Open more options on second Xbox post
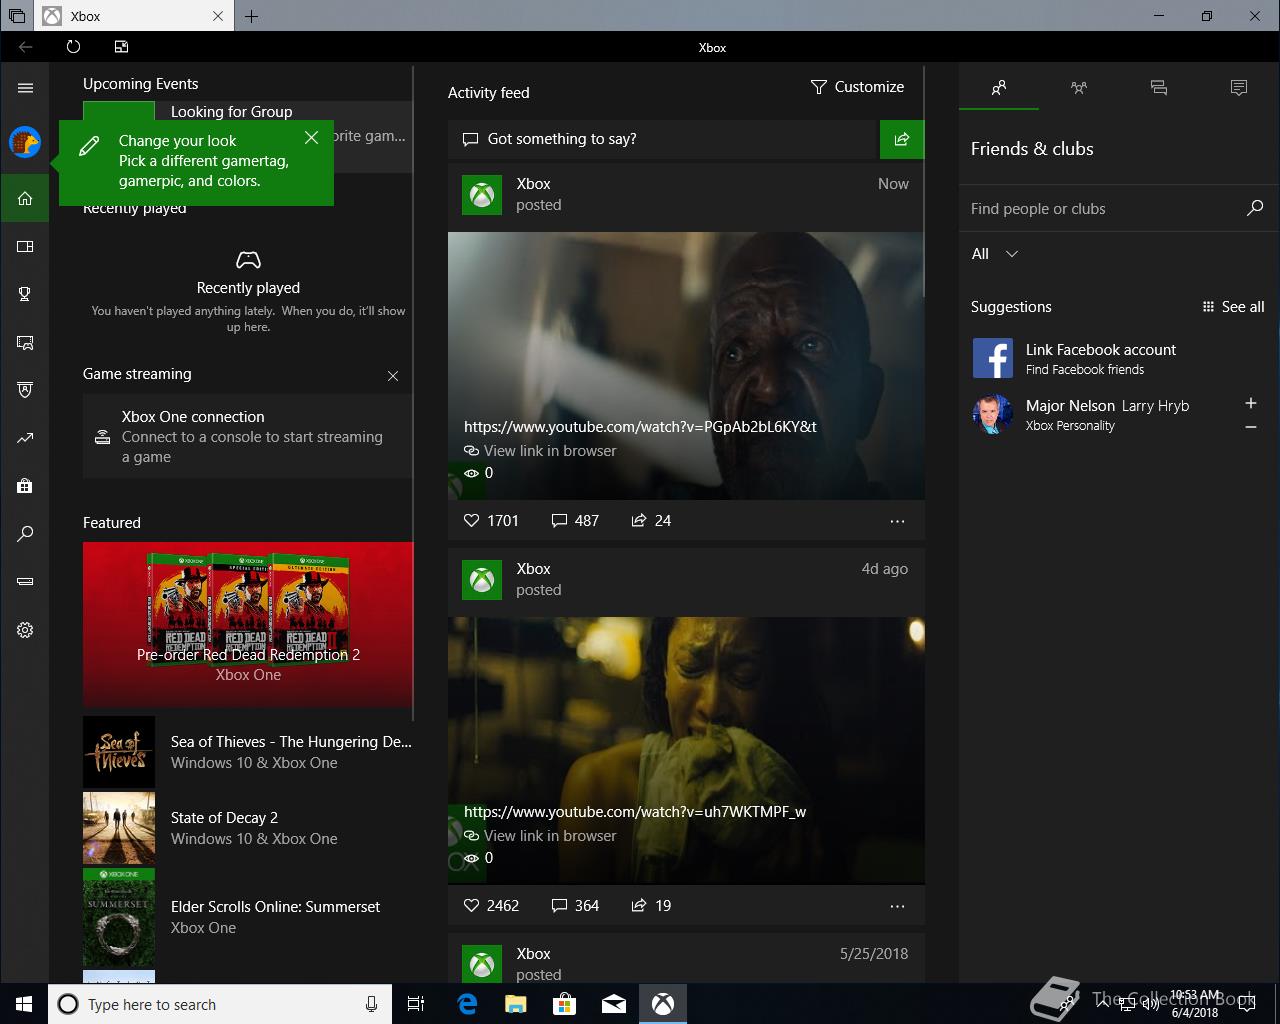 pos(897,906)
